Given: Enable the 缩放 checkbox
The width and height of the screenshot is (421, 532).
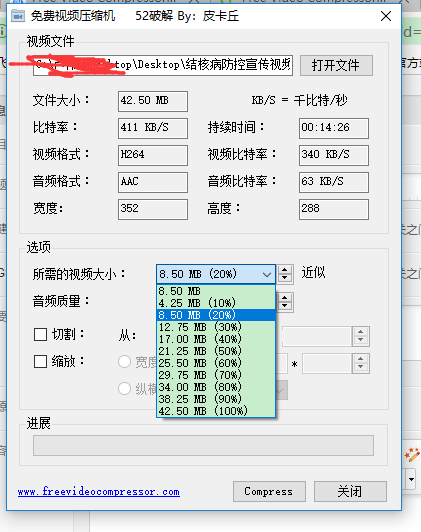Looking at the screenshot, I should 40,362.
